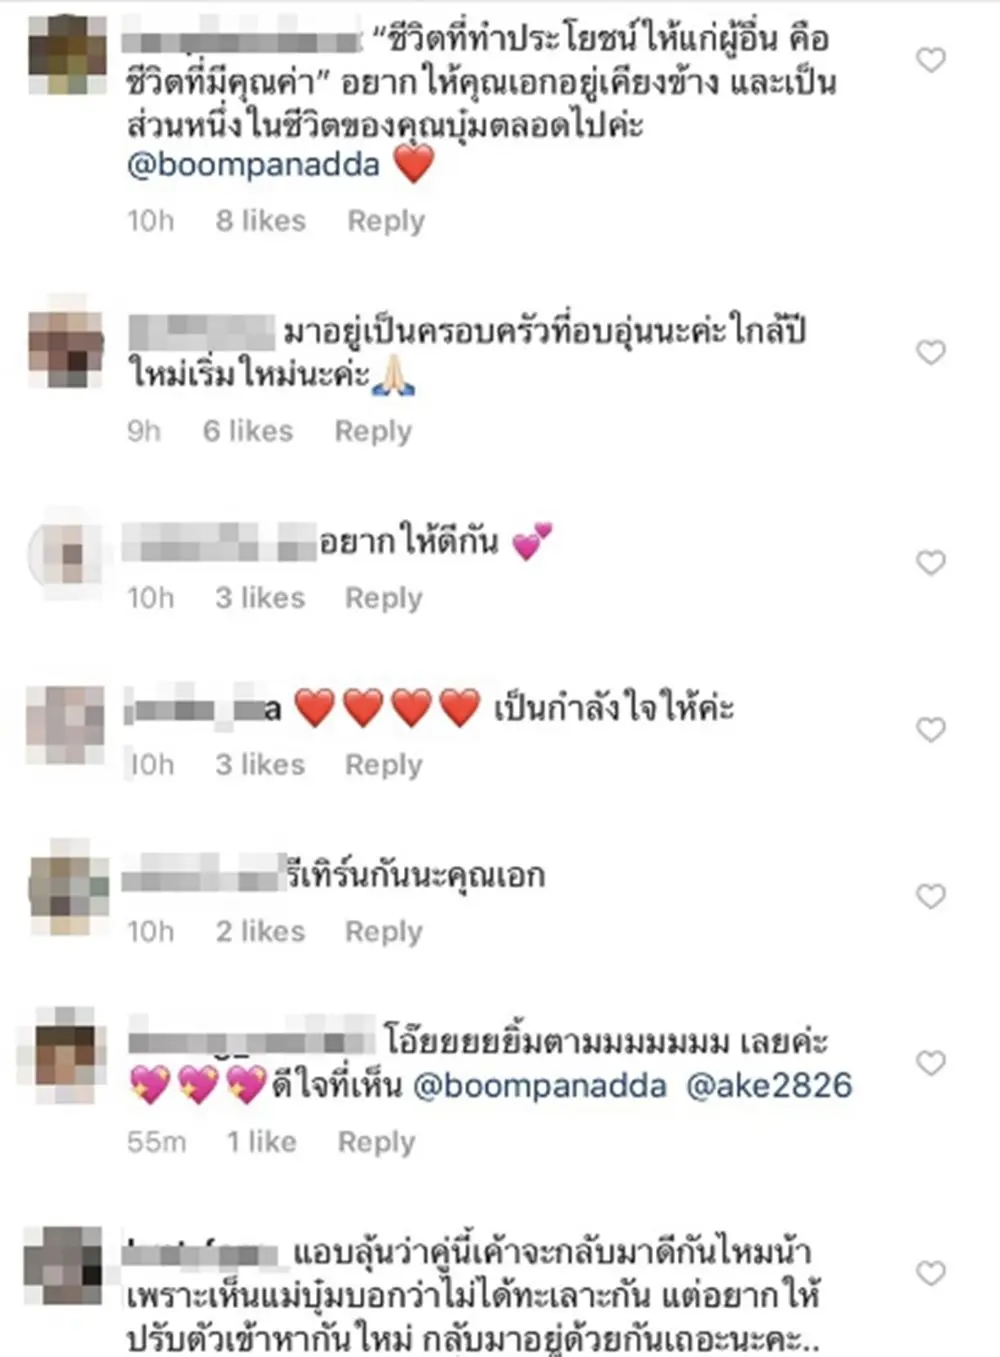View who liked the 8 likes comment

[x=261, y=221]
